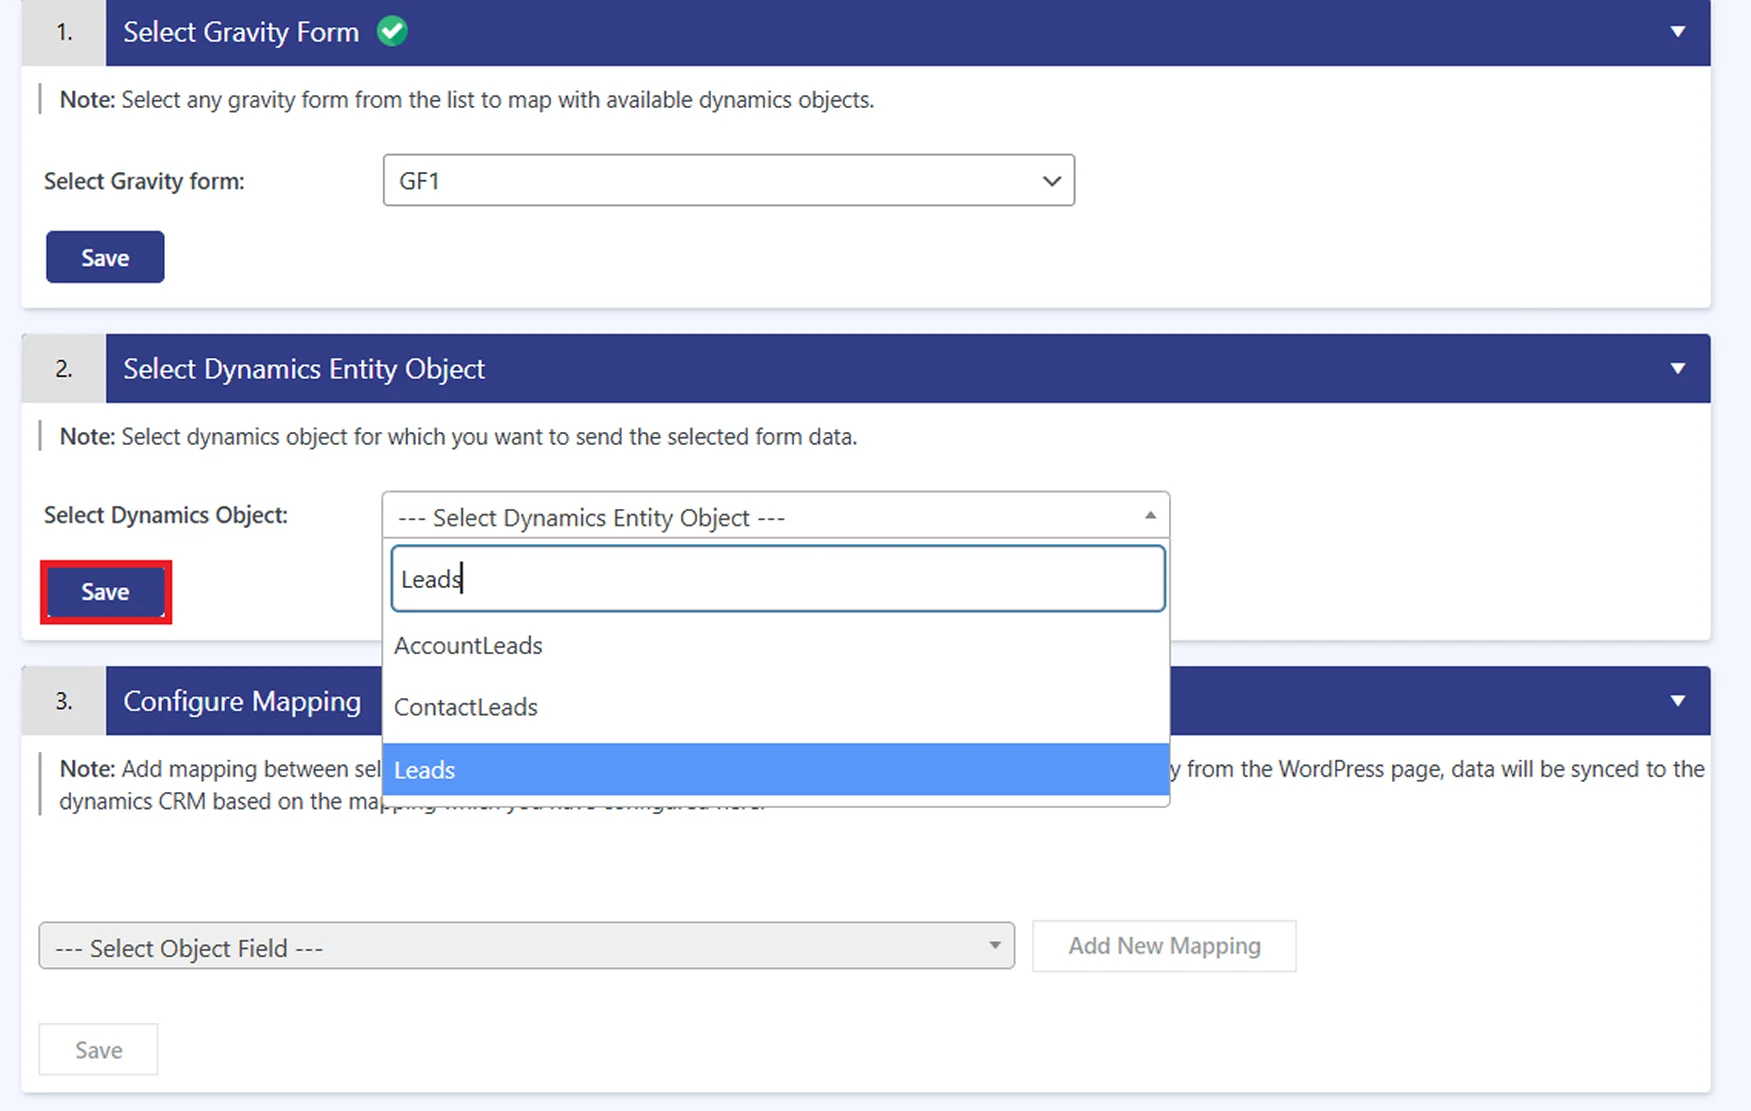Click the Select Gravity Form section header
This screenshot has height=1111, width=1751.
241,31
